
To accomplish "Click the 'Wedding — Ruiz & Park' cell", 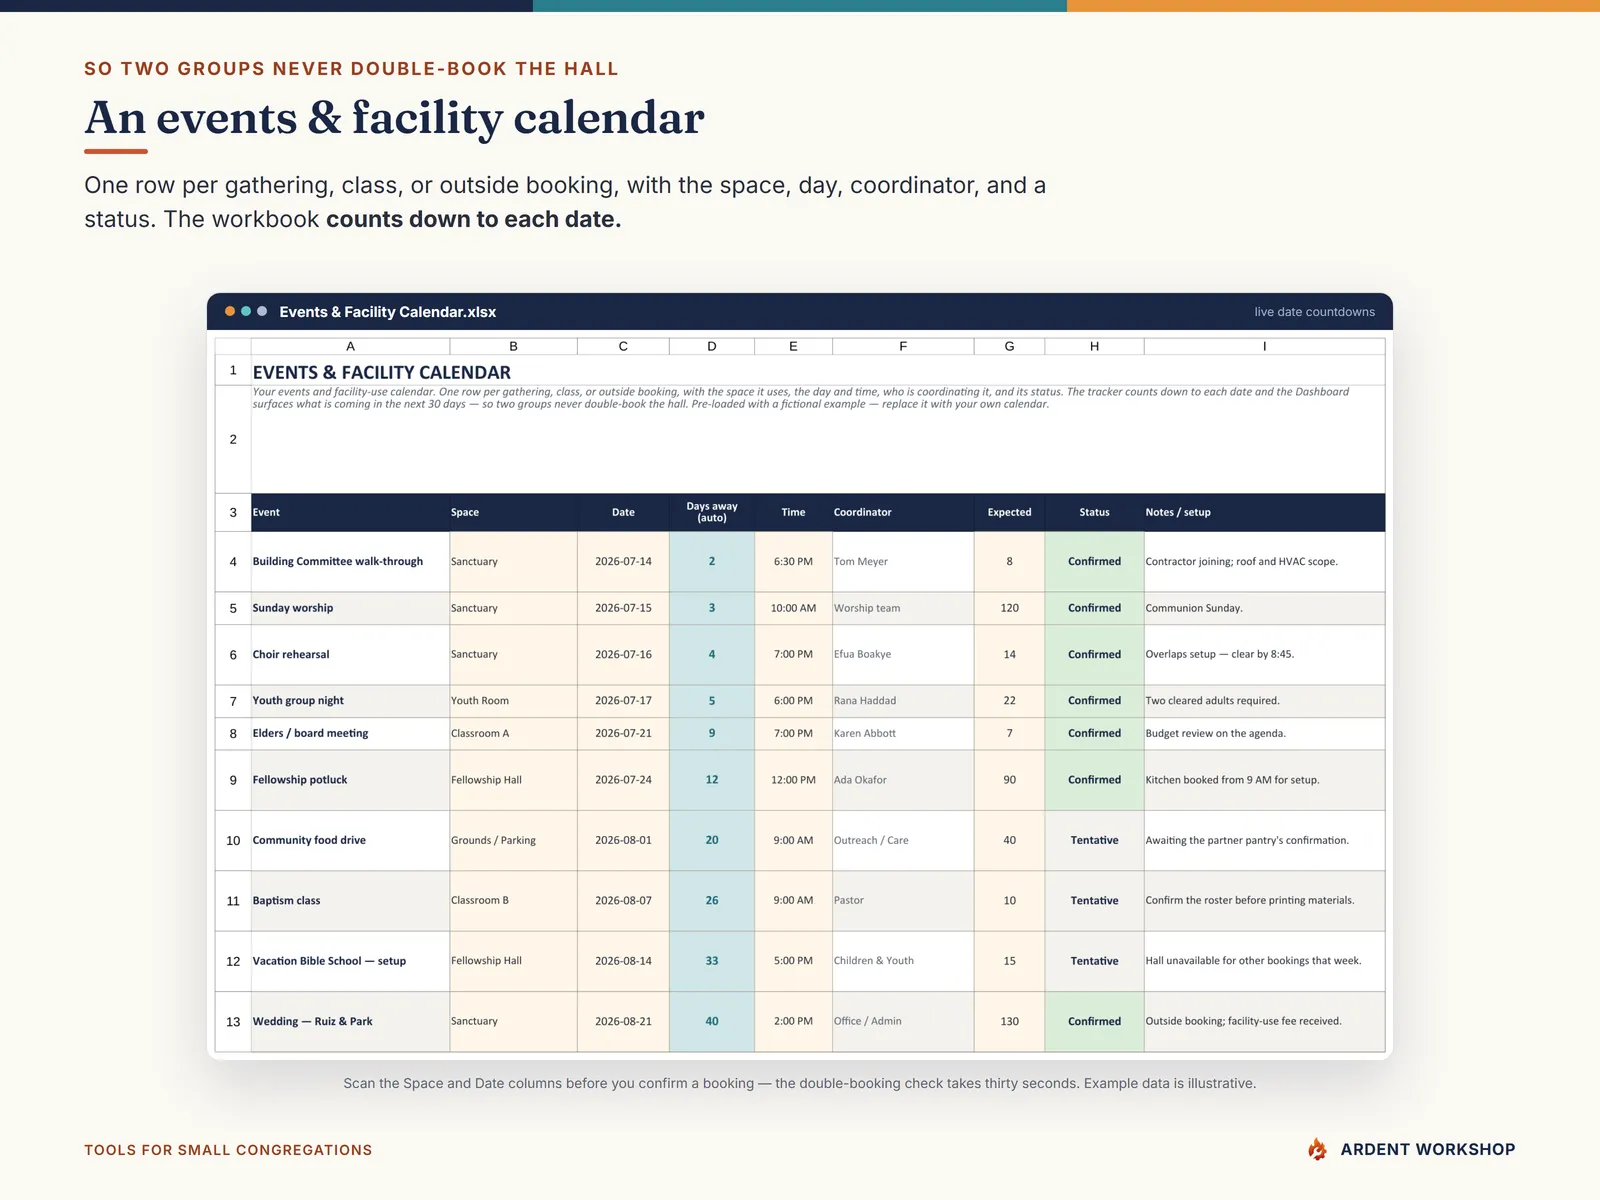I will pyautogui.click(x=350, y=1022).
